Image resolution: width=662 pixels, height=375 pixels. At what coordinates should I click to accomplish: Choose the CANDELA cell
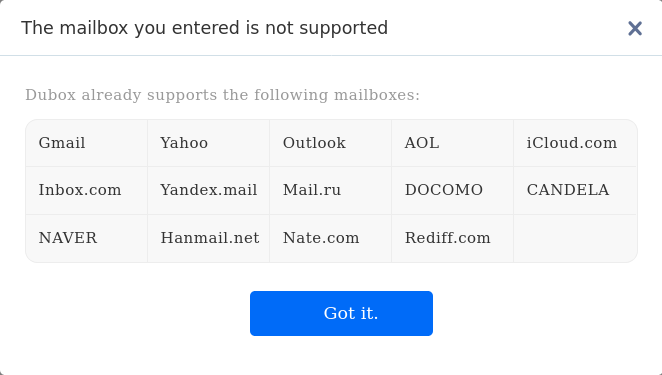tap(575, 190)
